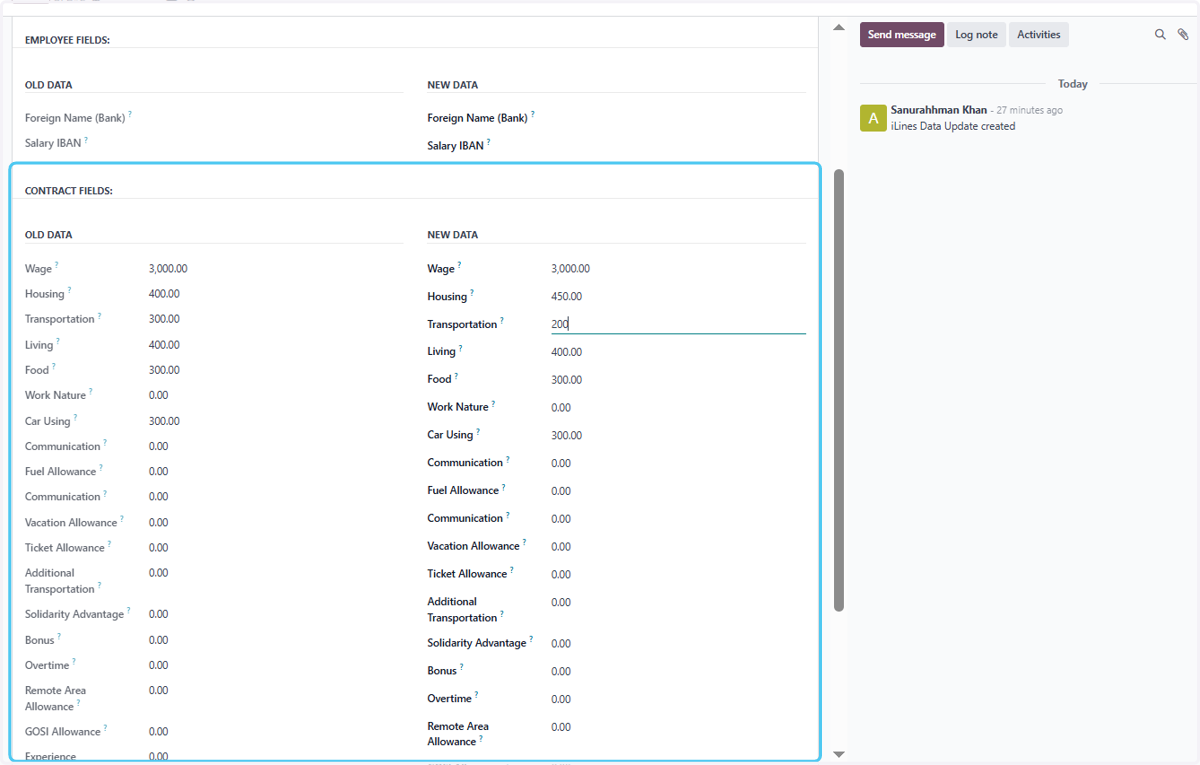
Task: Click help icon beside New Data Food
Action: (456, 376)
